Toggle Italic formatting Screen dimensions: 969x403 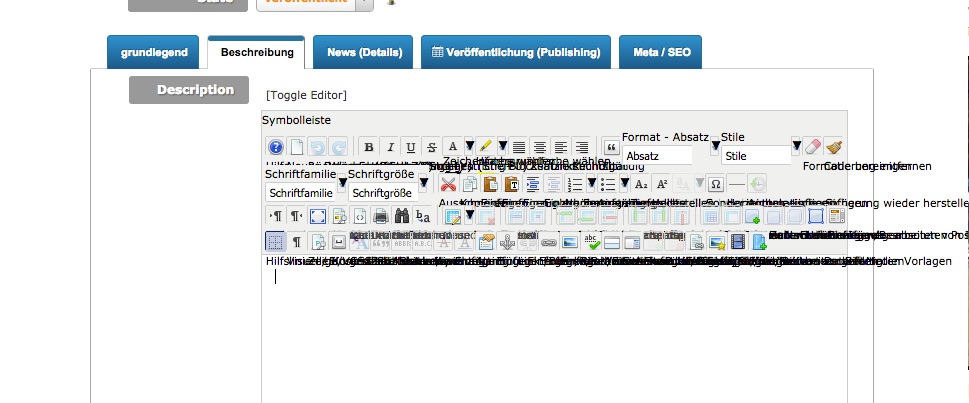point(390,147)
